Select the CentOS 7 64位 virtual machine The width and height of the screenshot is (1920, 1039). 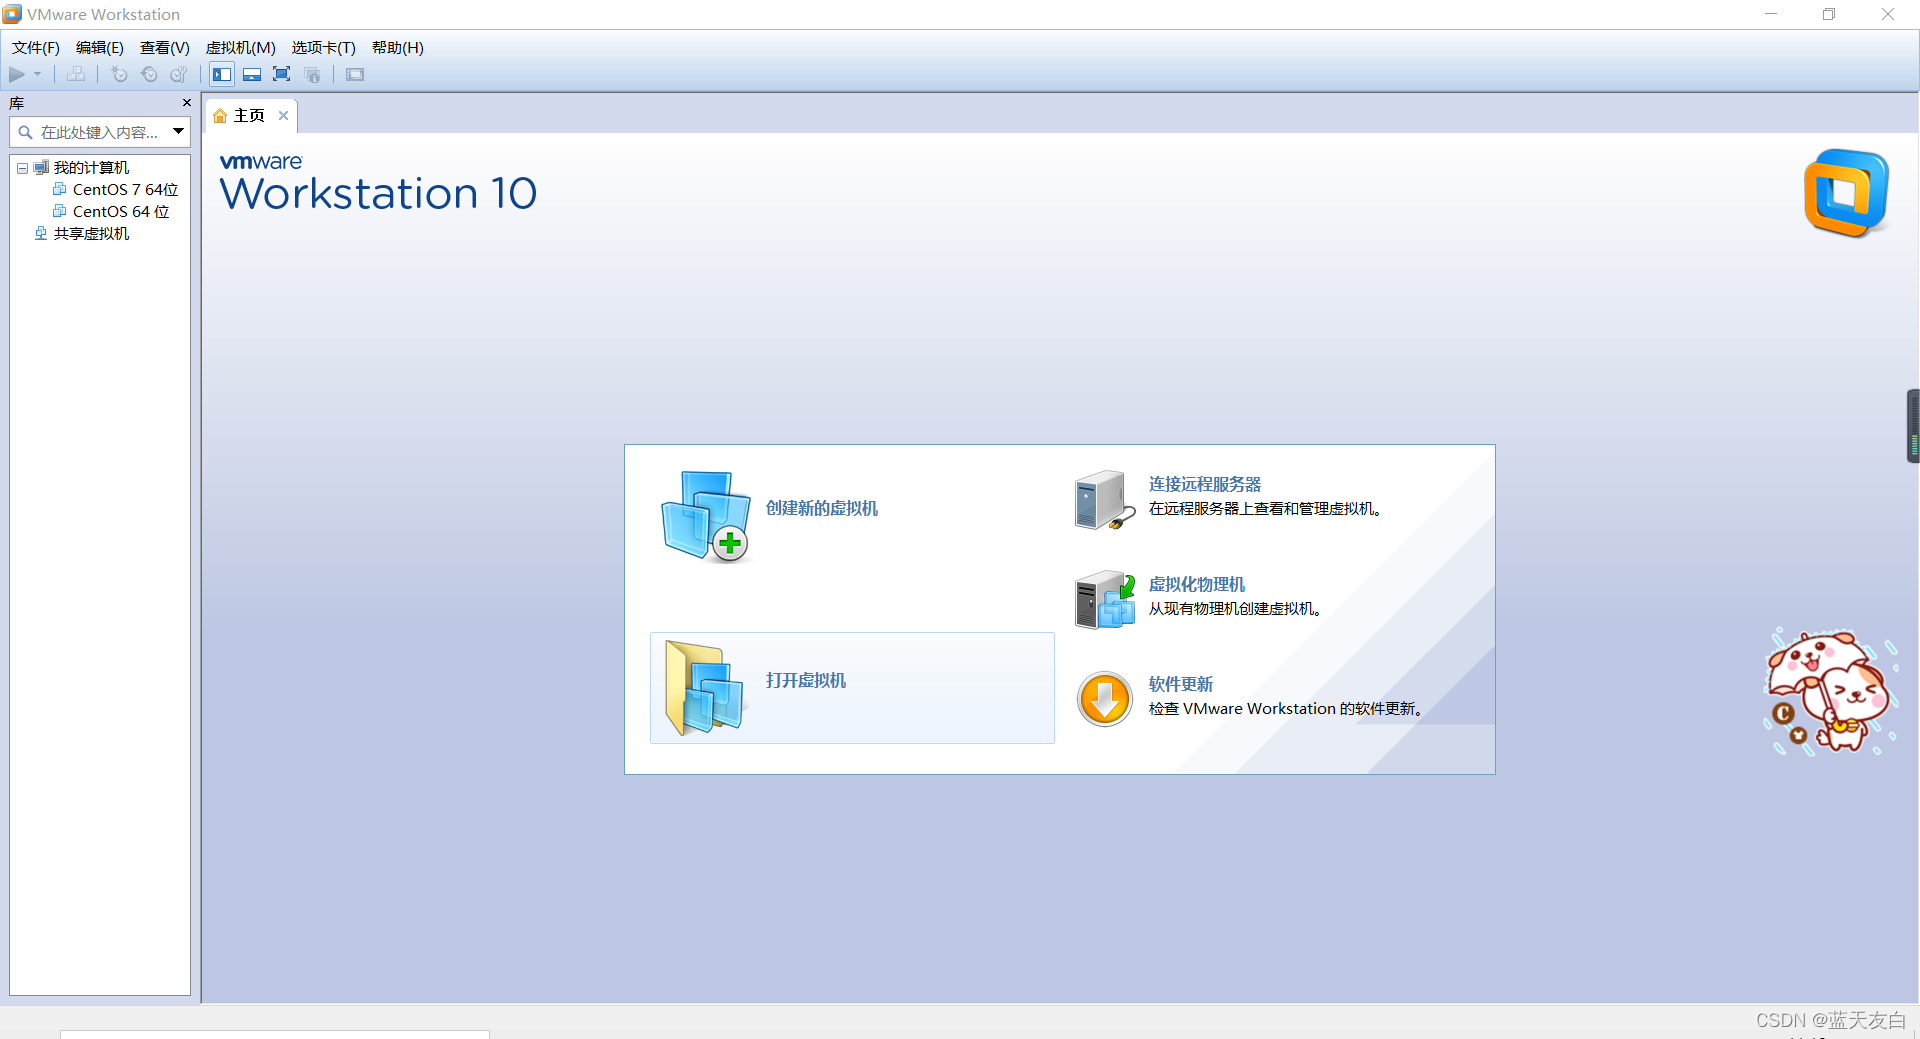125,190
